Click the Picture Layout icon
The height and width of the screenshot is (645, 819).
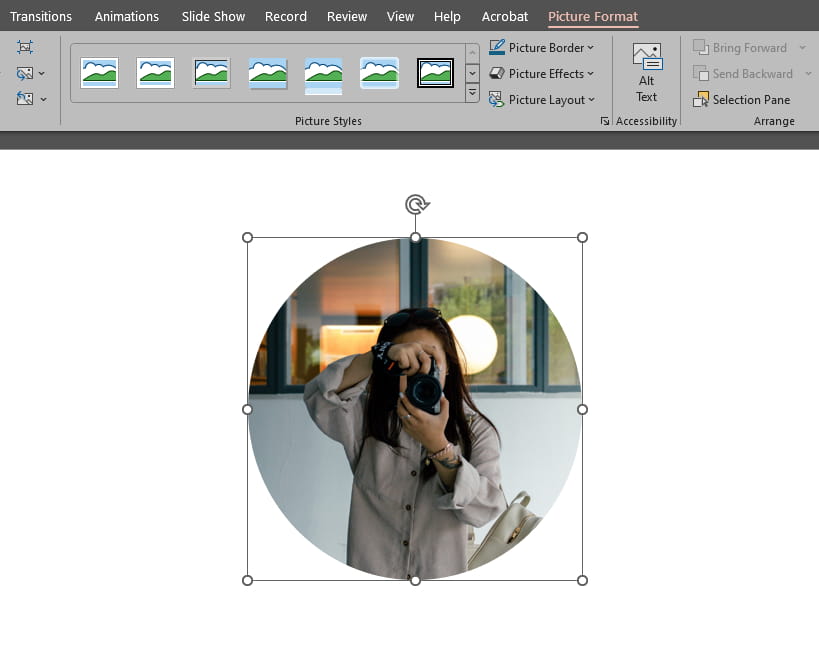tap(496, 99)
